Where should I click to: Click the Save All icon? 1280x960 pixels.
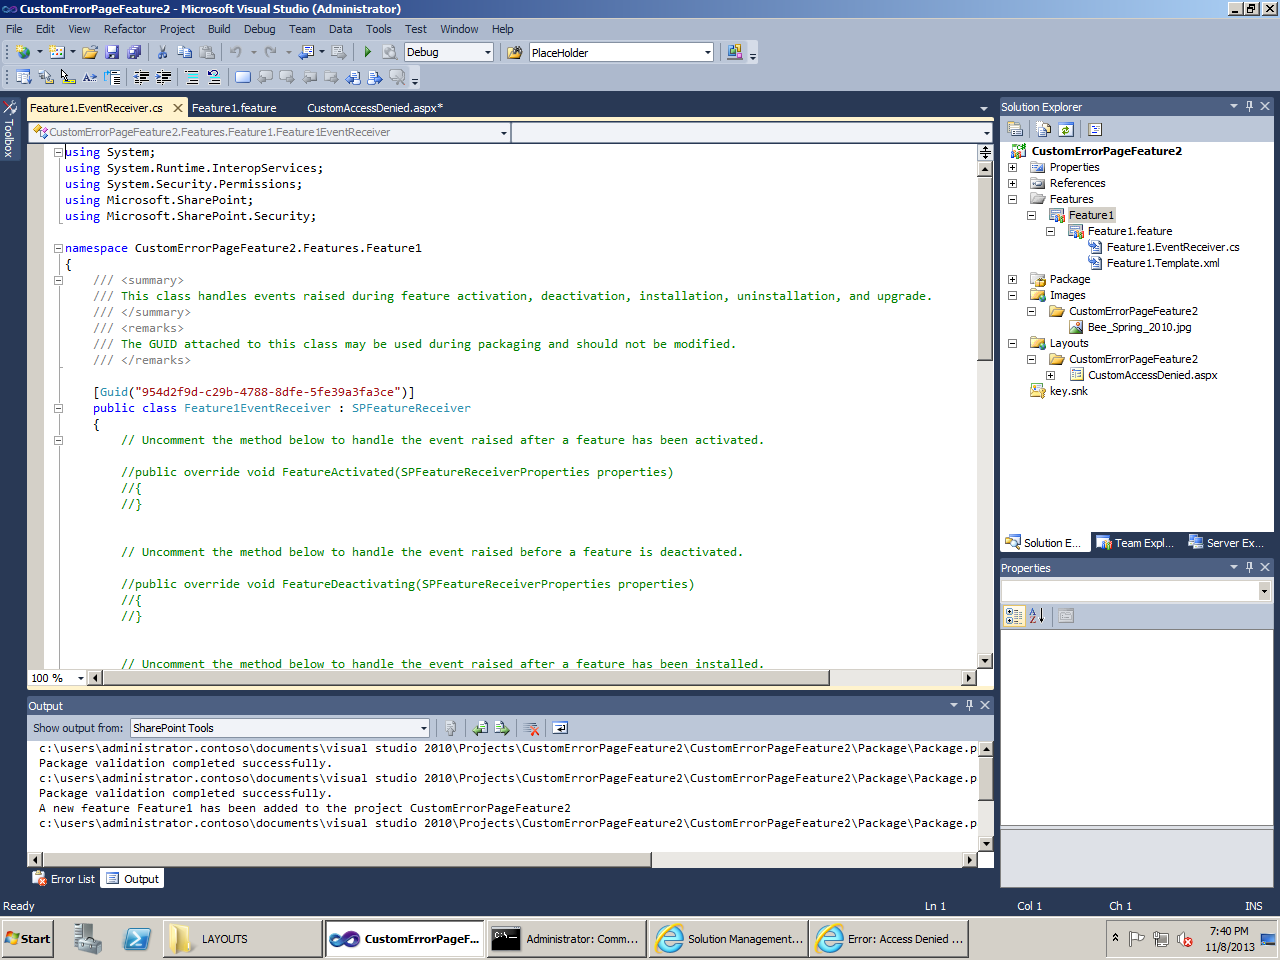[134, 52]
